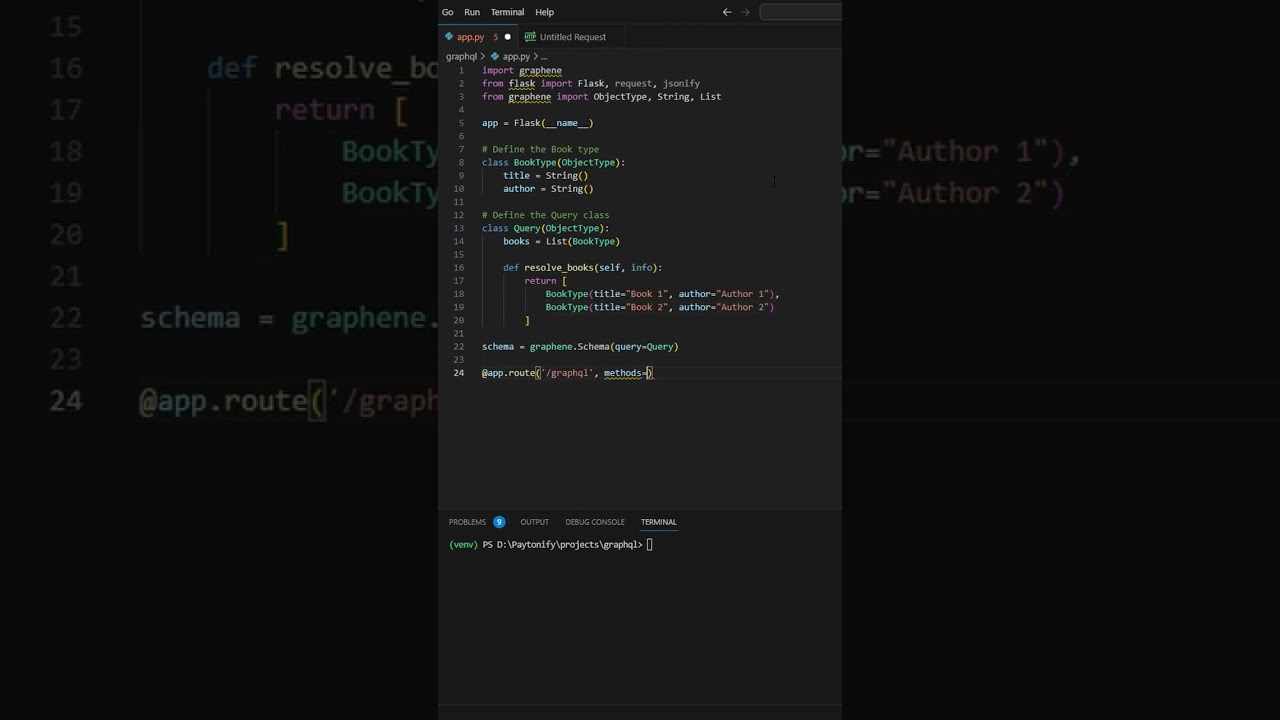1280x720 pixels.
Task: Switch to the Untitled Request tab
Action: (573, 37)
